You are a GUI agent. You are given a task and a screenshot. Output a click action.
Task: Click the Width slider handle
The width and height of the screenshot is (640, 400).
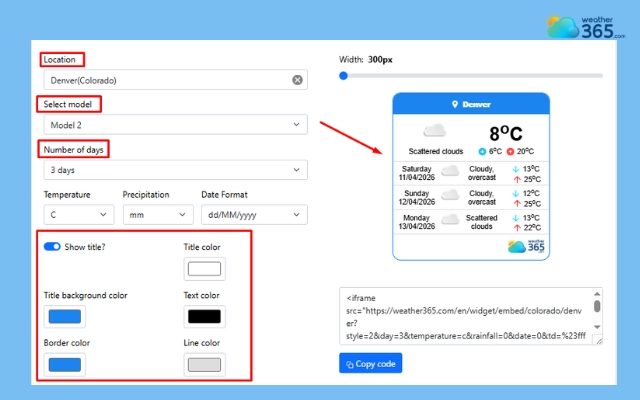pos(344,75)
